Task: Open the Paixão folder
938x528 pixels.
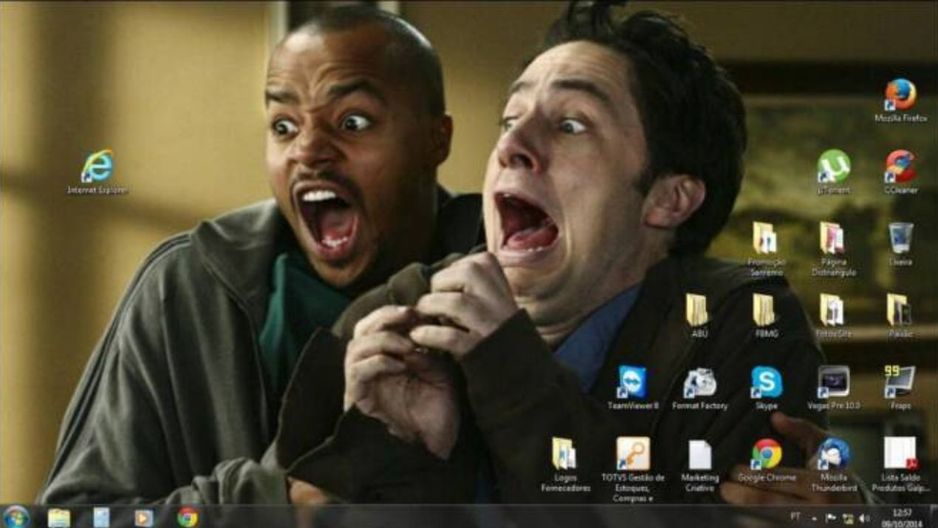Action: pos(900,310)
